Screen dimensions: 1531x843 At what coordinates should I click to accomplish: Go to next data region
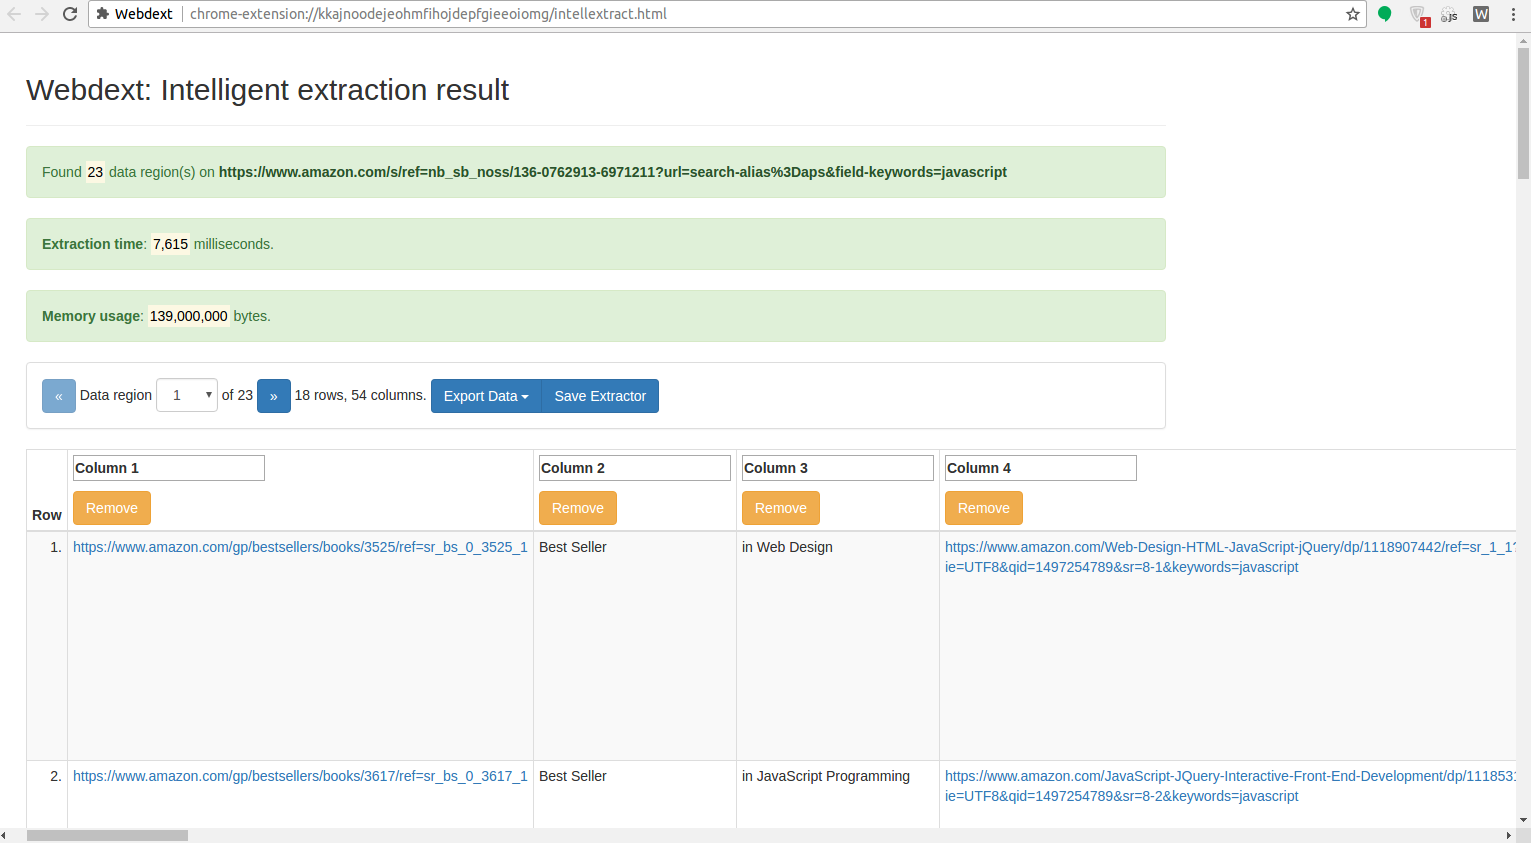[274, 396]
